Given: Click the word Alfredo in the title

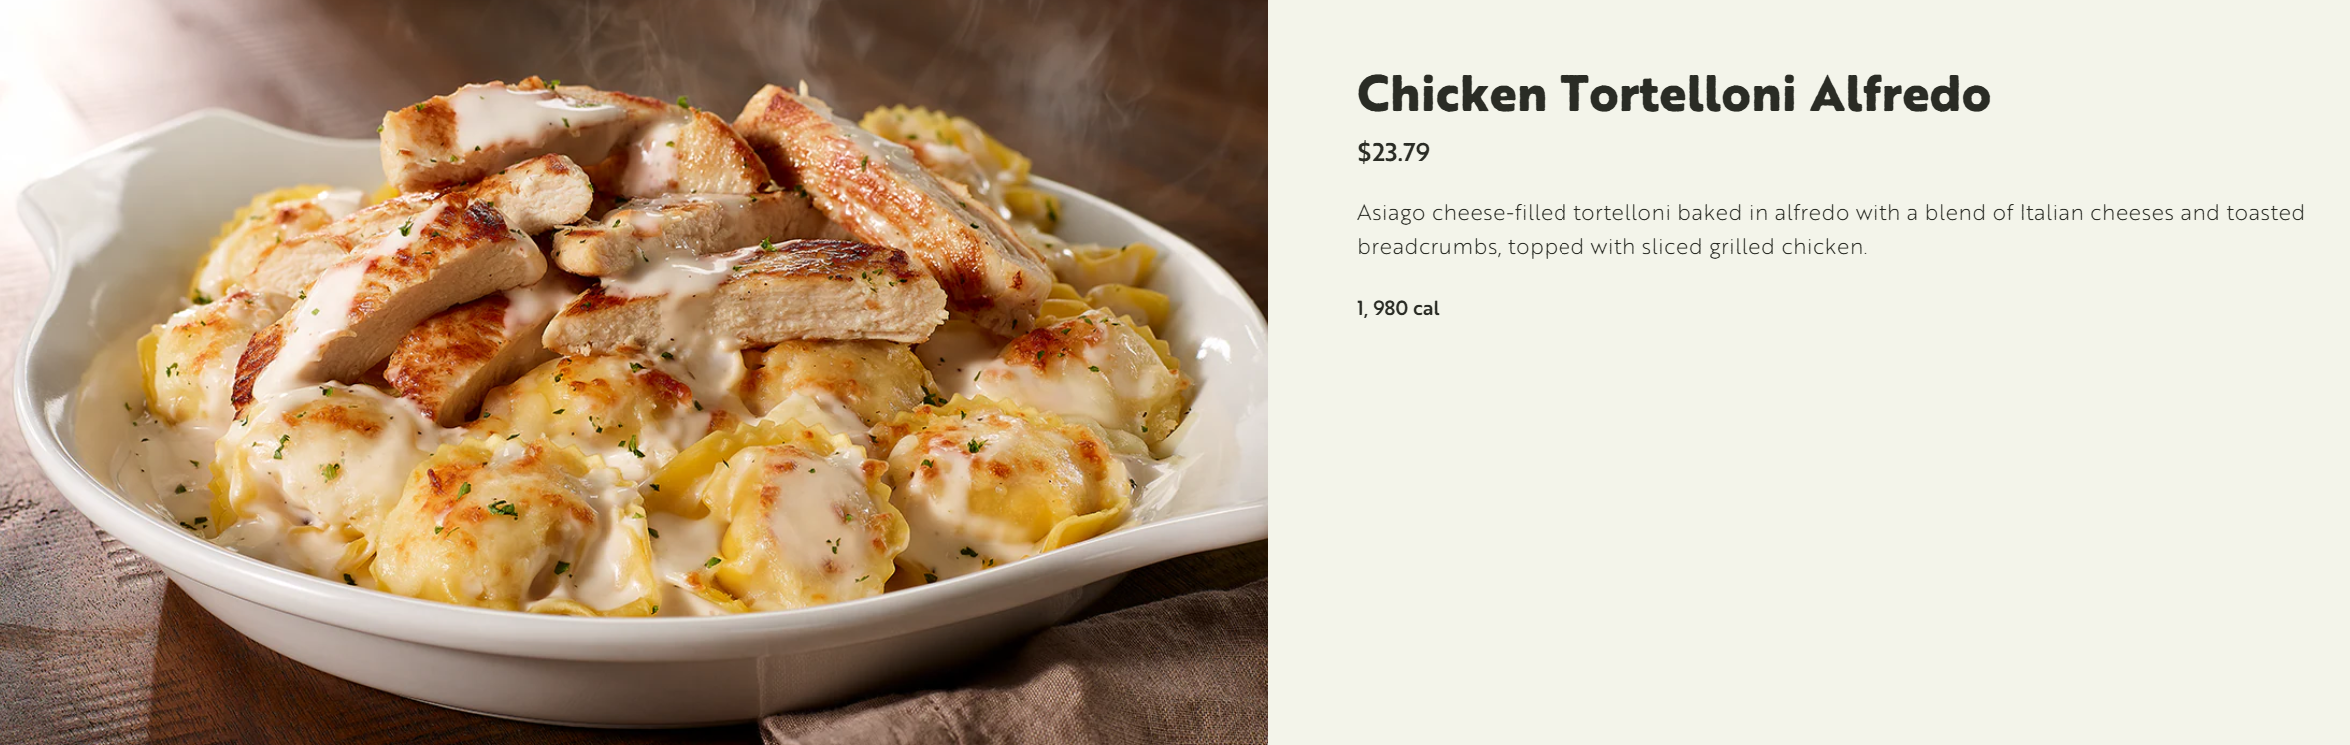Looking at the screenshot, I should click(1900, 94).
